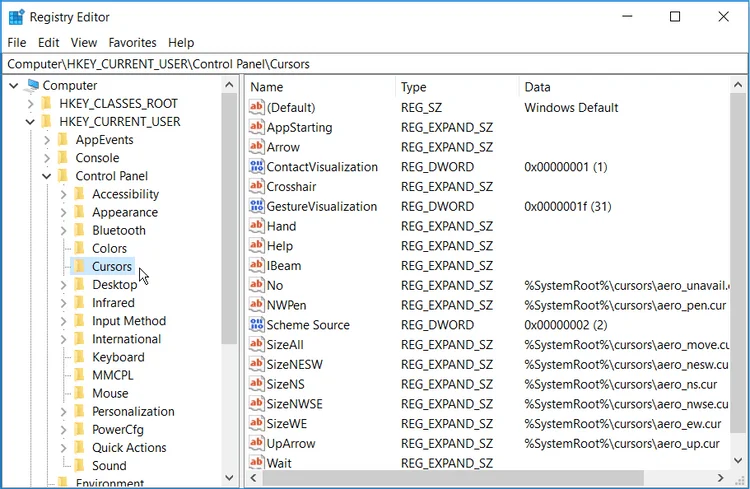This screenshot has height=489, width=750.
Task: Select the UpArrow value icon
Action: pos(256,443)
